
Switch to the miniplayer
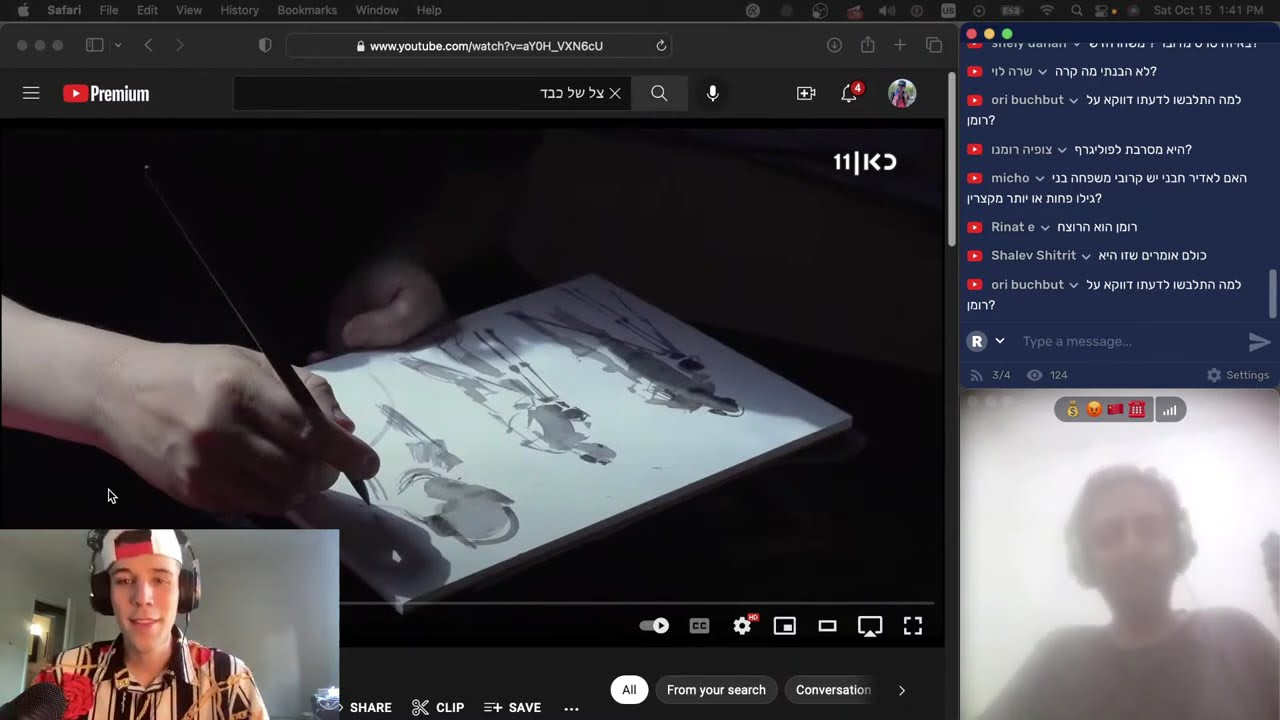coord(785,626)
